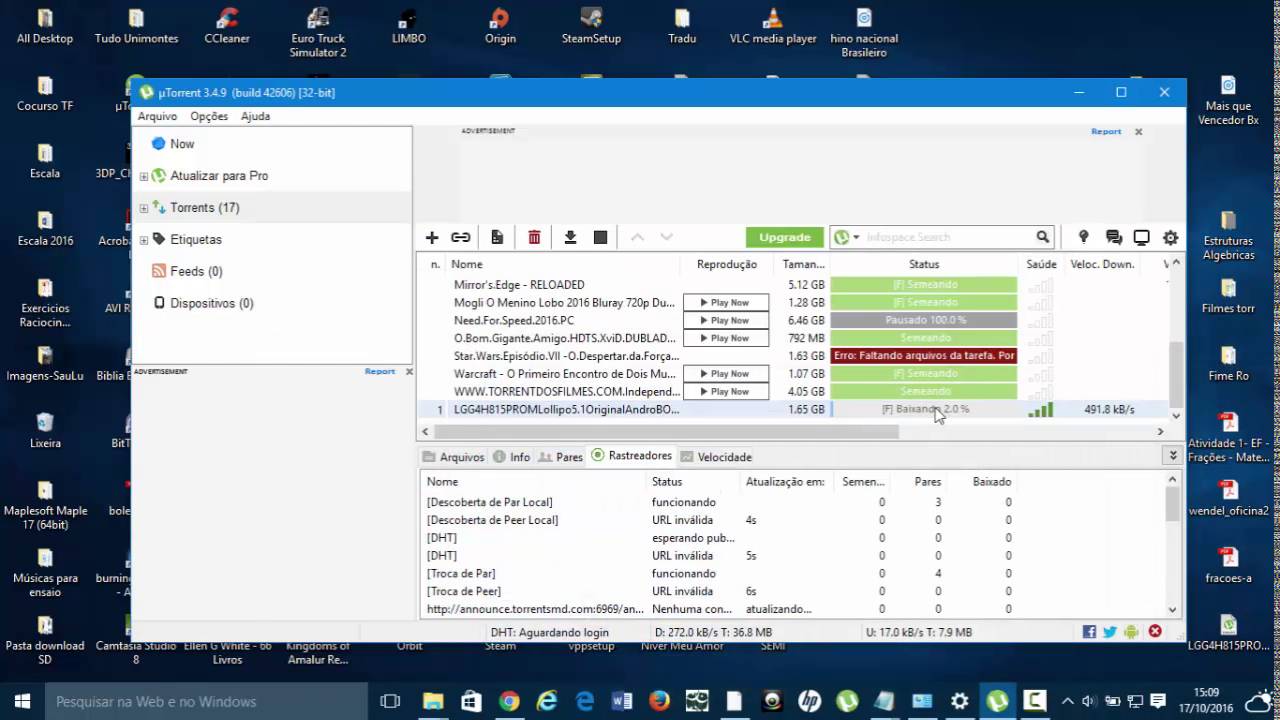Open the Ajuda menu
Viewport: 1280px width, 720px height.
[255, 116]
